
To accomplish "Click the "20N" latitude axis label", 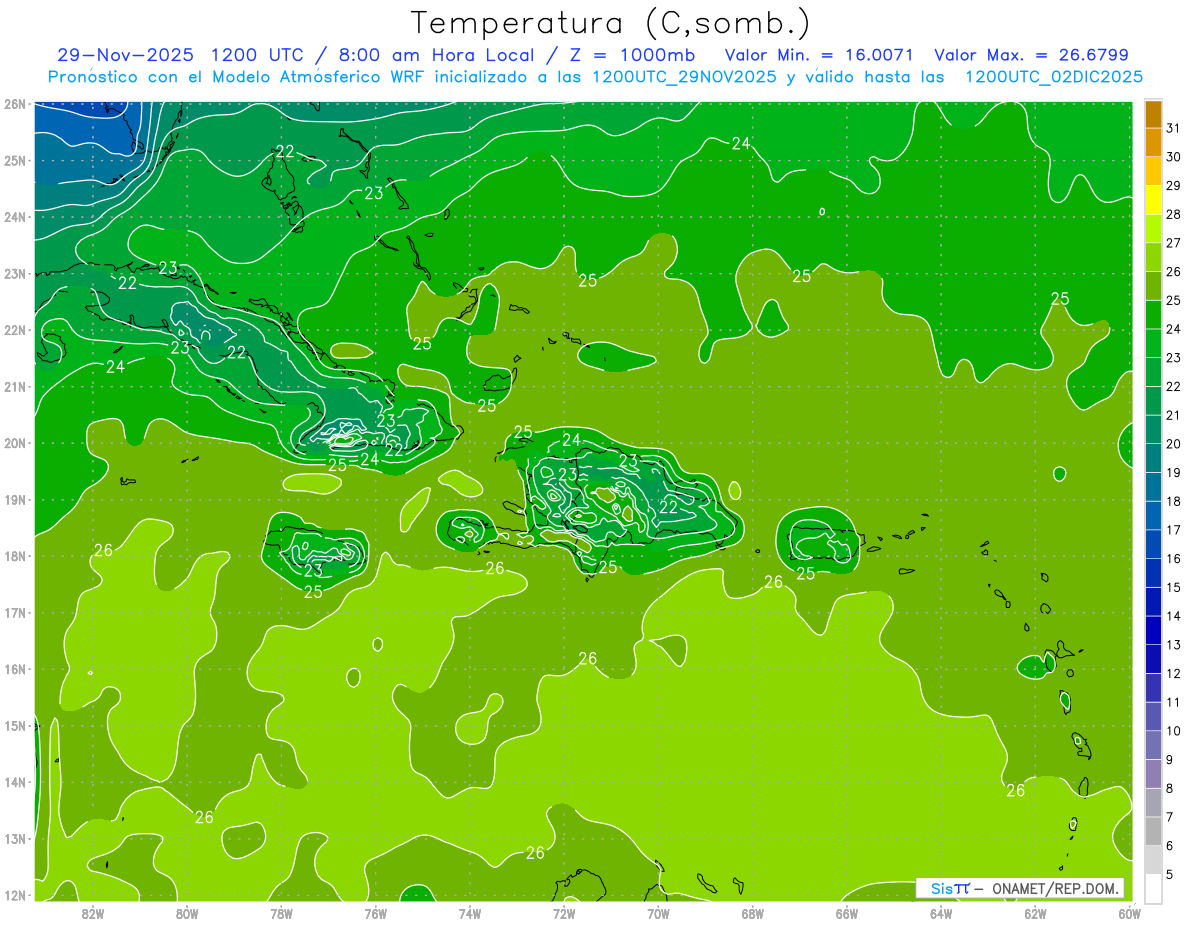I will [x=15, y=443].
